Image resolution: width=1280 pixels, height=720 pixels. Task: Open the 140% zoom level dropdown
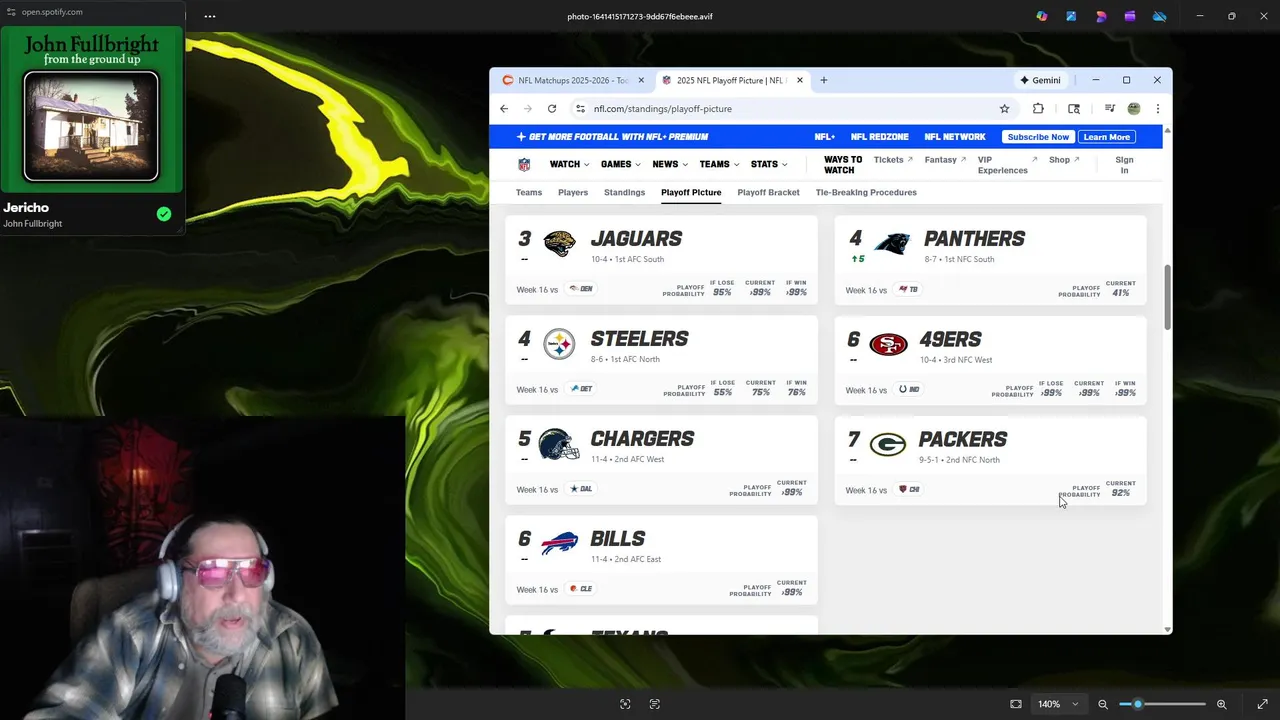1058,704
